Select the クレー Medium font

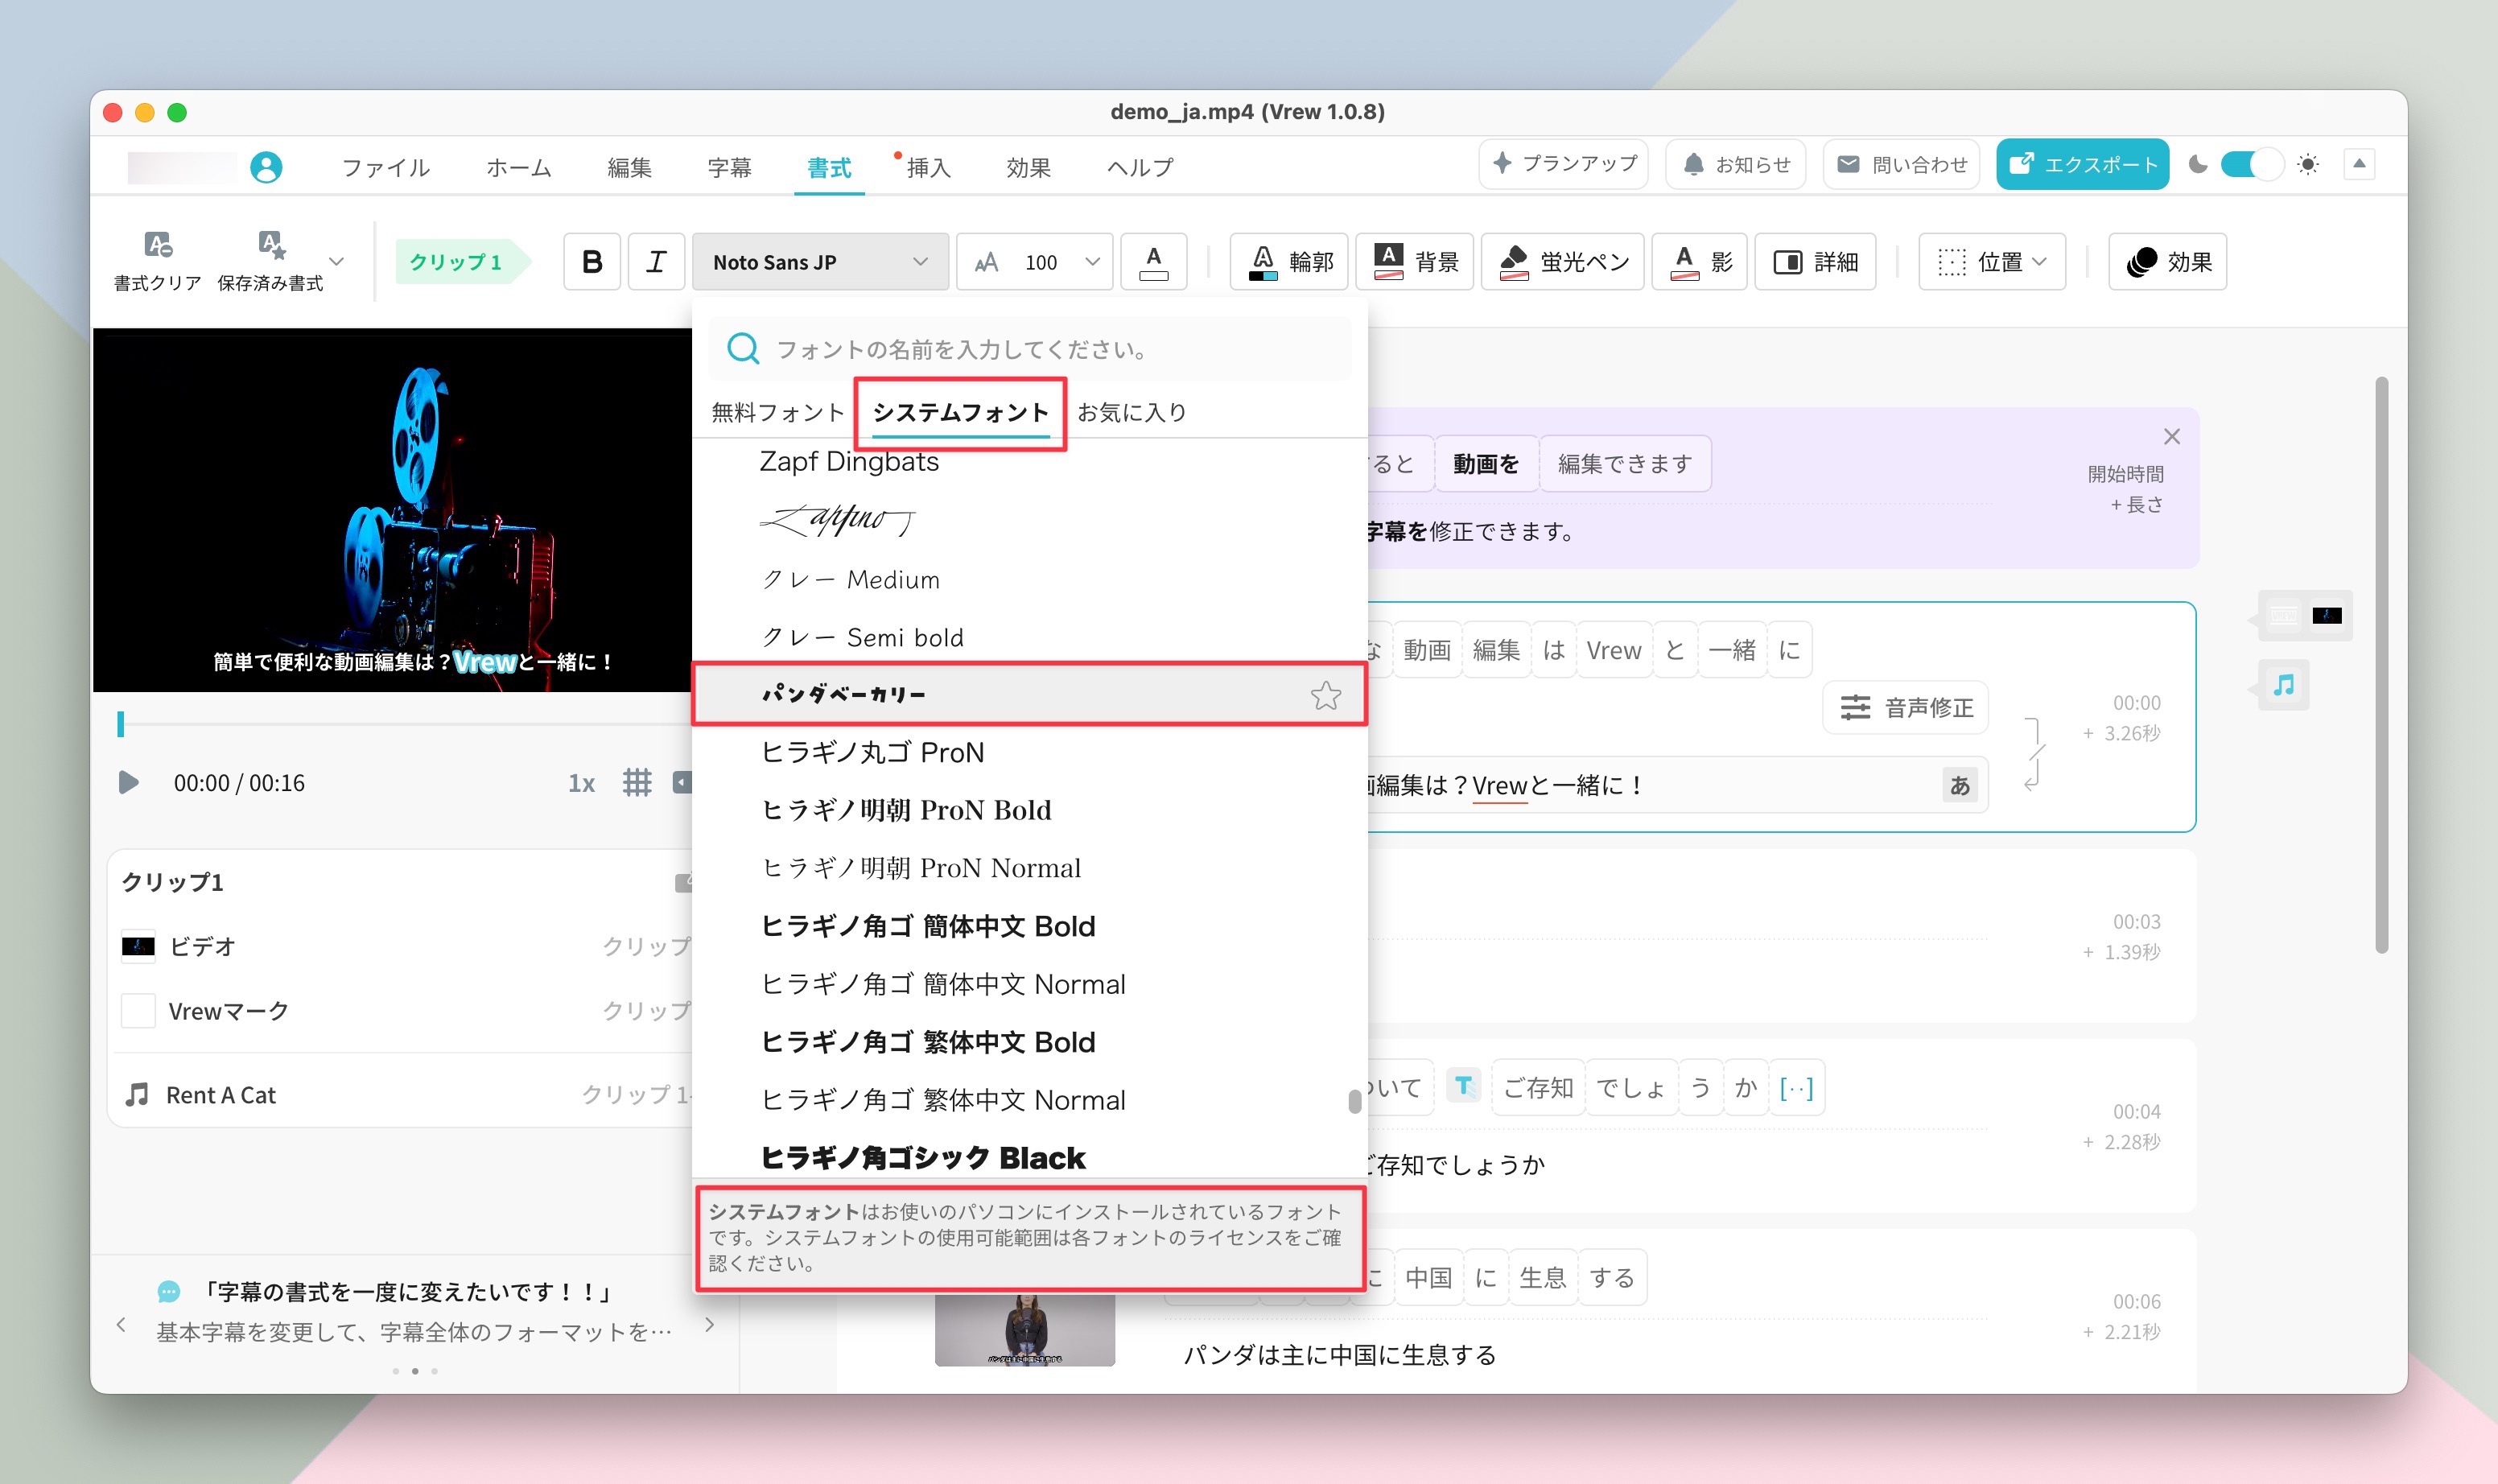tap(1029, 580)
